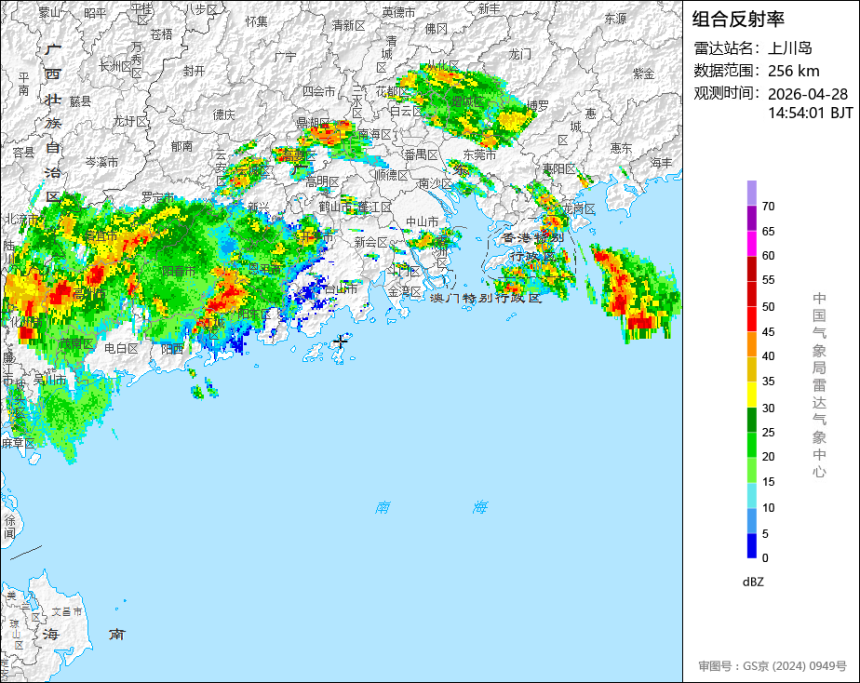This screenshot has width=860, height=683.
Task: Click the 台山市 map label
Action: (341, 289)
